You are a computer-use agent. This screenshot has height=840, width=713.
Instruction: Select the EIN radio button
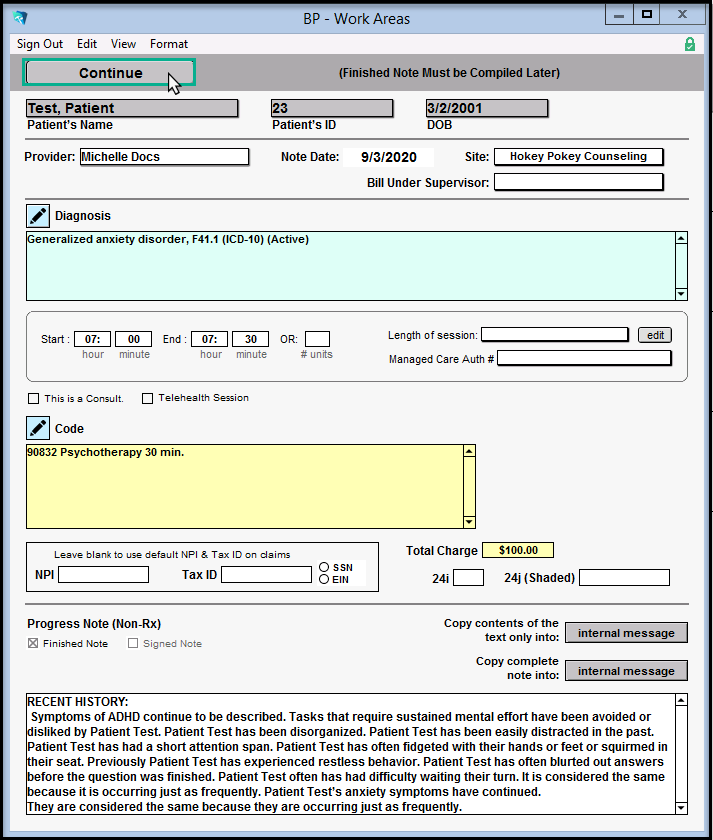point(324,579)
